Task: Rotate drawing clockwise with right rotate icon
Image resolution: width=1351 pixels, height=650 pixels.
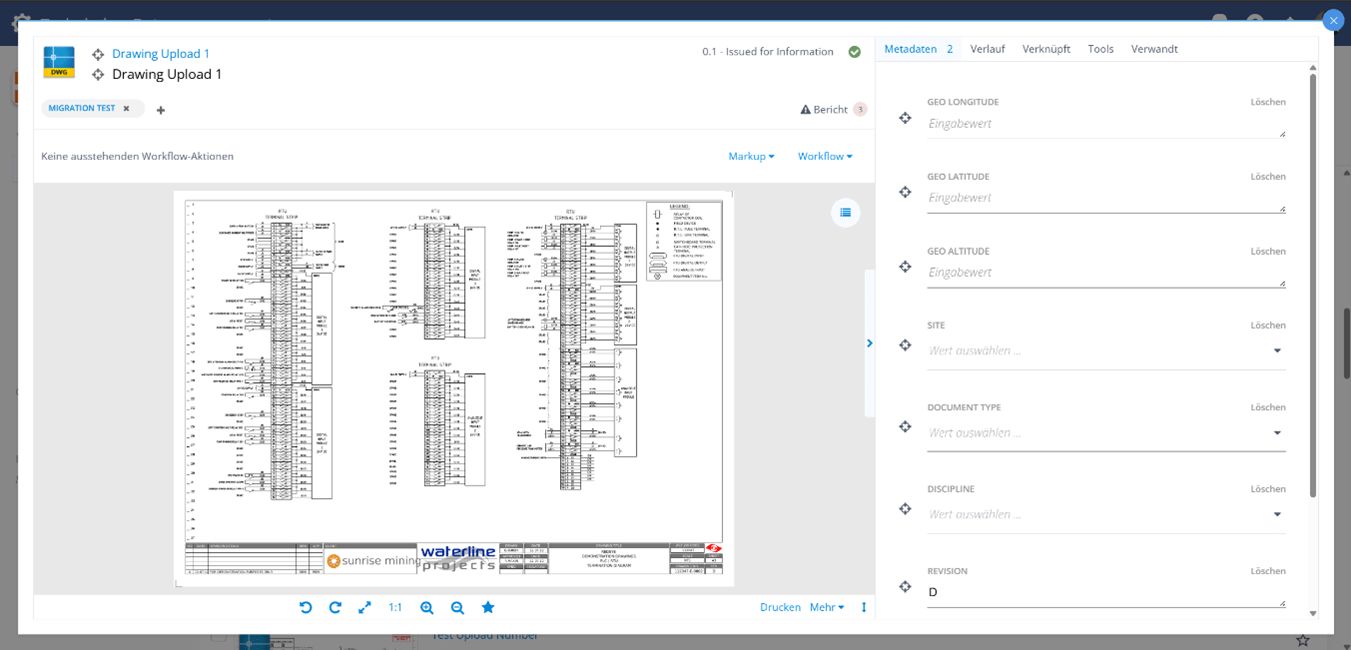Action: click(335, 608)
